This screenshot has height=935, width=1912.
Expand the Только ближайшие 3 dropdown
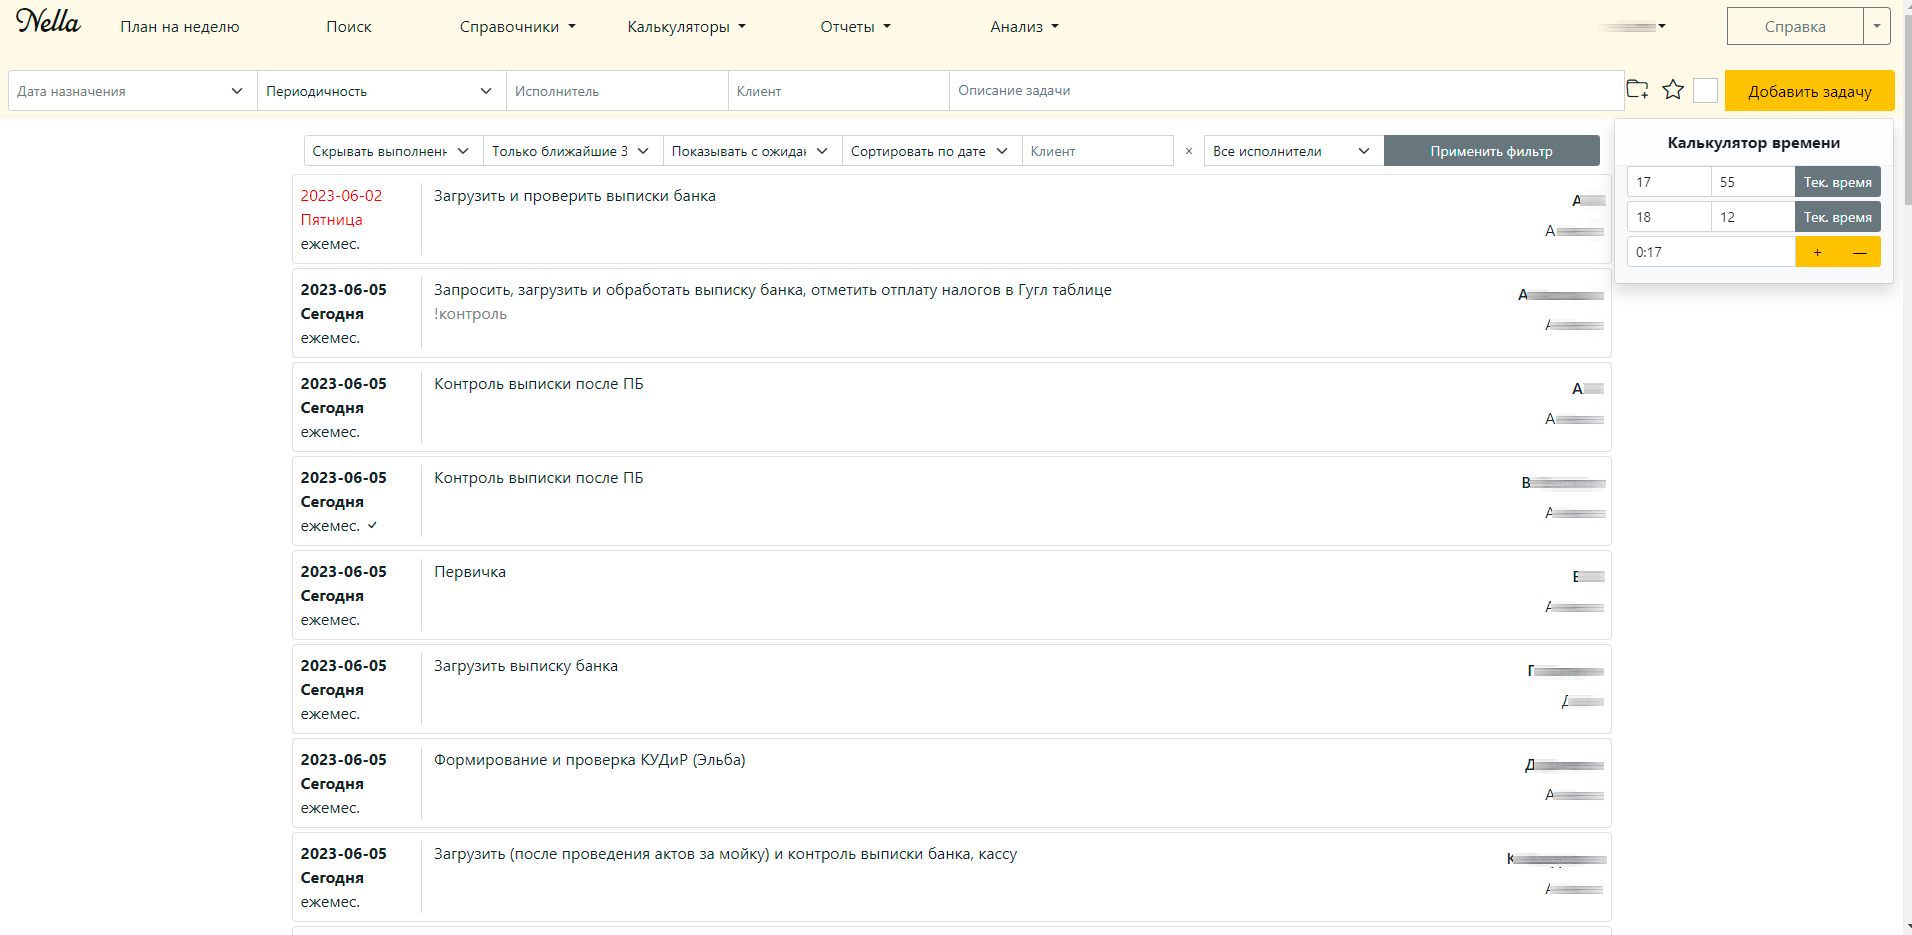click(573, 151)
